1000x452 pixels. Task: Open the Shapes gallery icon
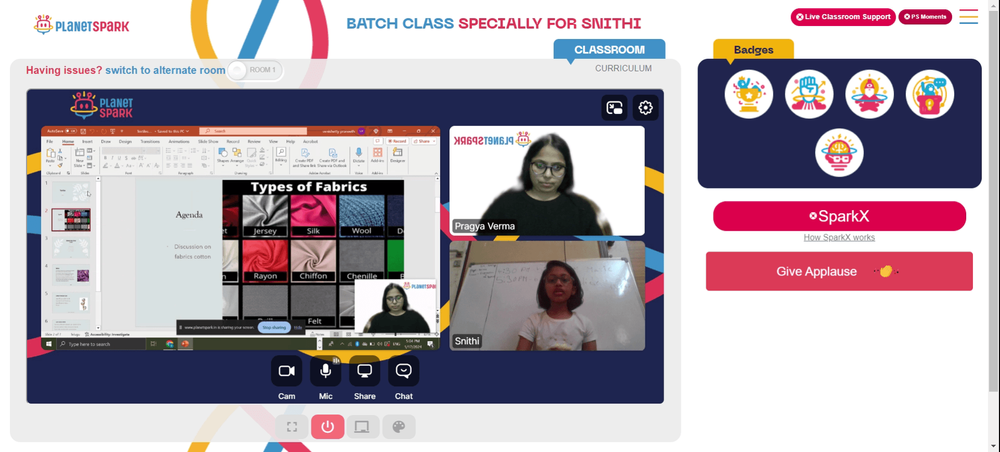[223, 152]
